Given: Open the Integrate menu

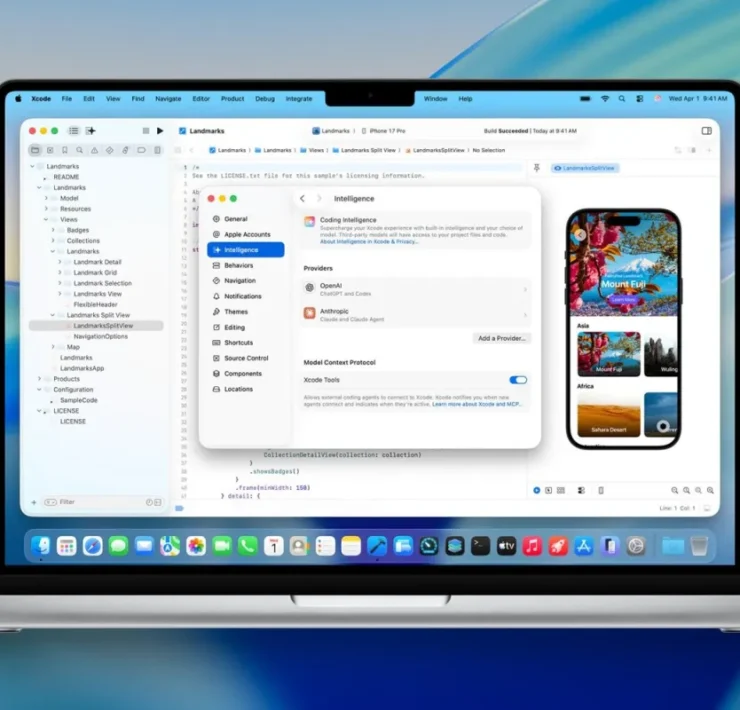Looking at the screenshot, I should tap(299, 99).
